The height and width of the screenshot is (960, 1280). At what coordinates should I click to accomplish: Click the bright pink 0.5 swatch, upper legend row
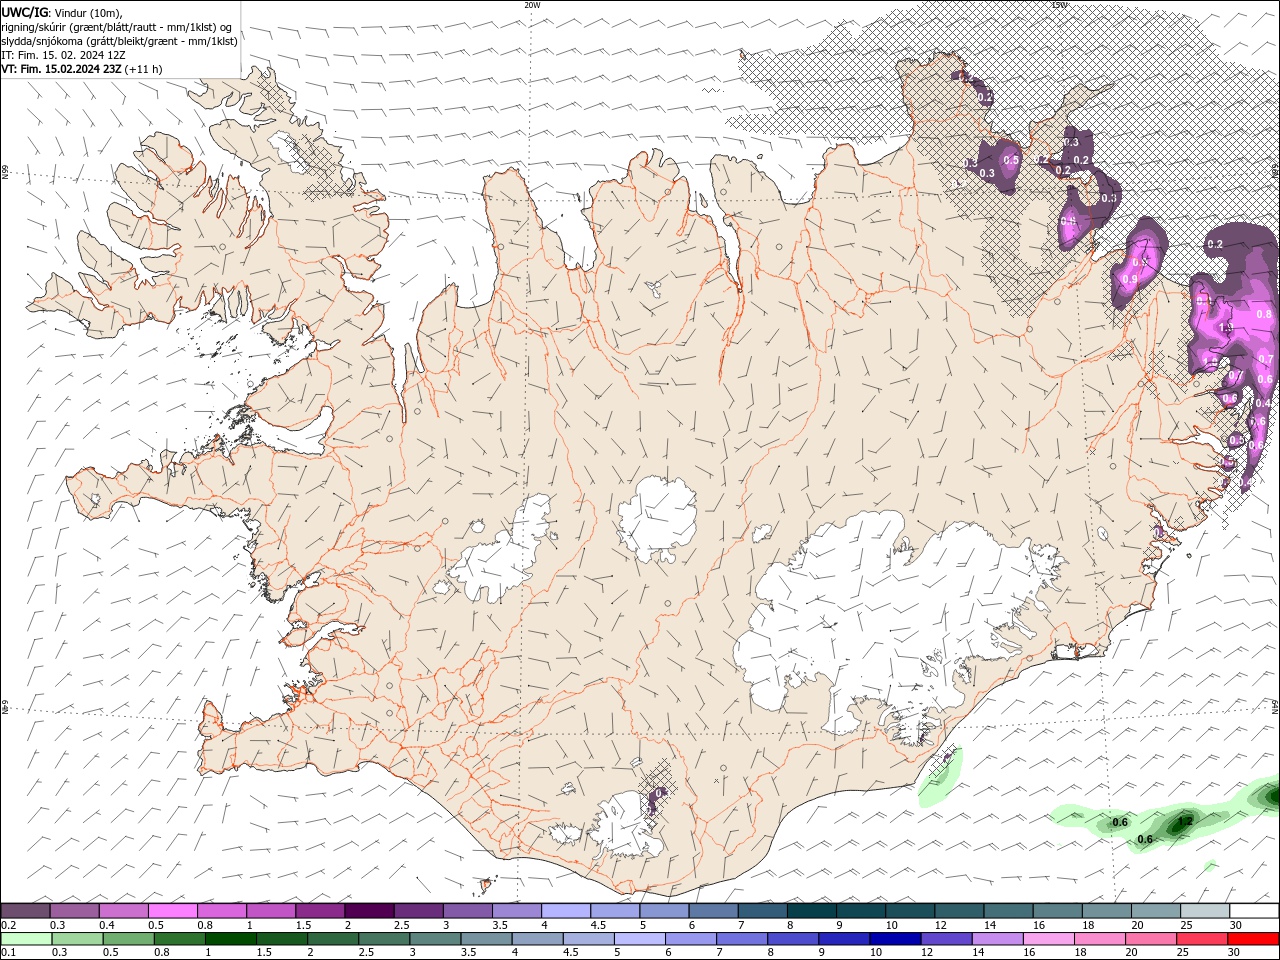coord(172,910)
